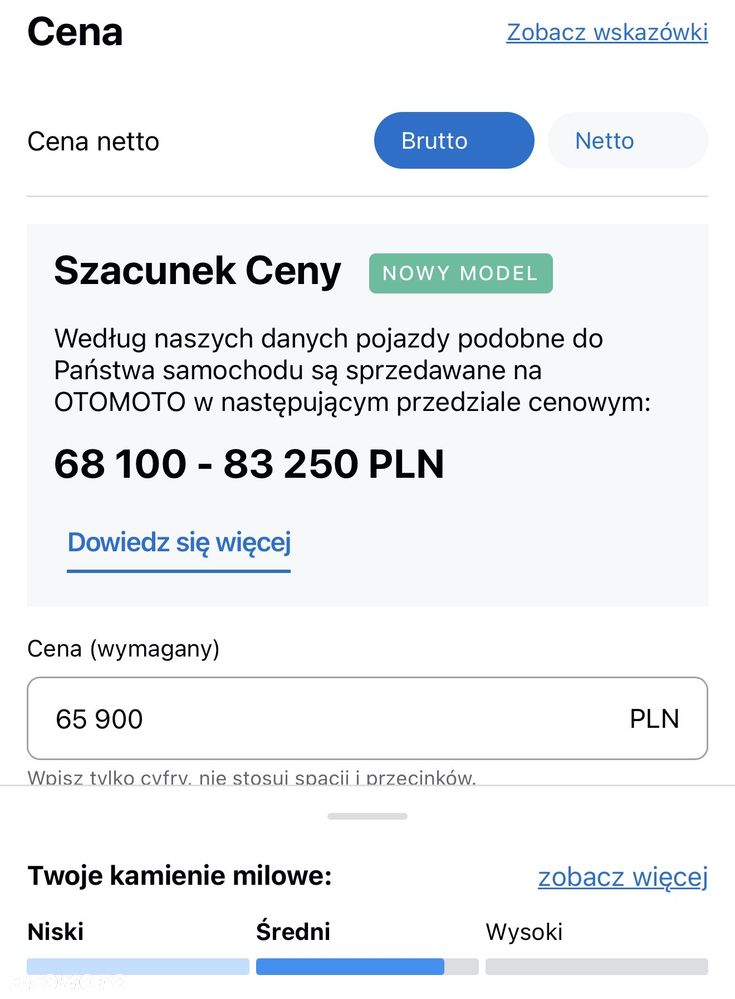Click the Cena netto label
735x999 pixels.
pos(93,141)
